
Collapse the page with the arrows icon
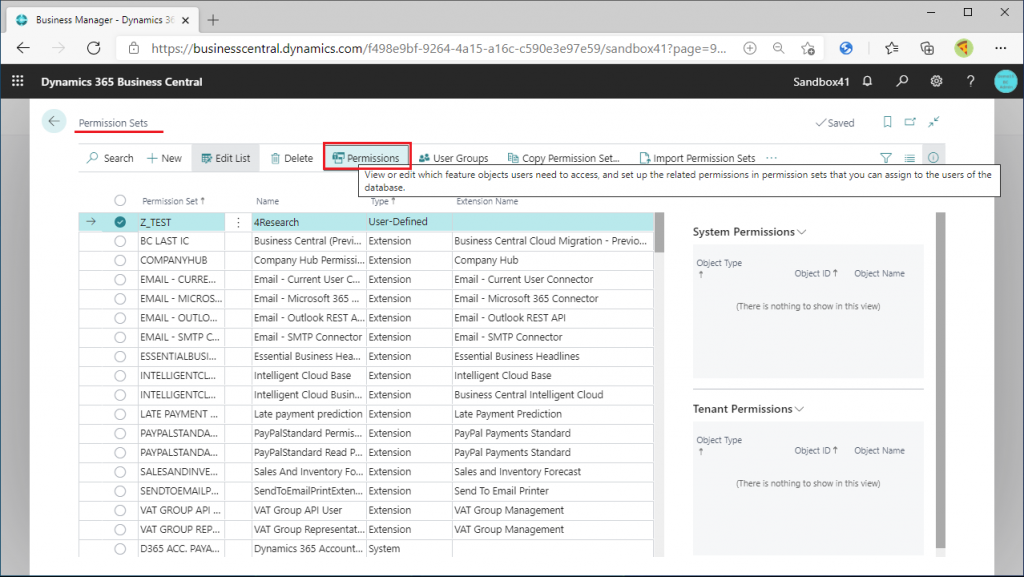pyautogui.click(x=934, y=121)
